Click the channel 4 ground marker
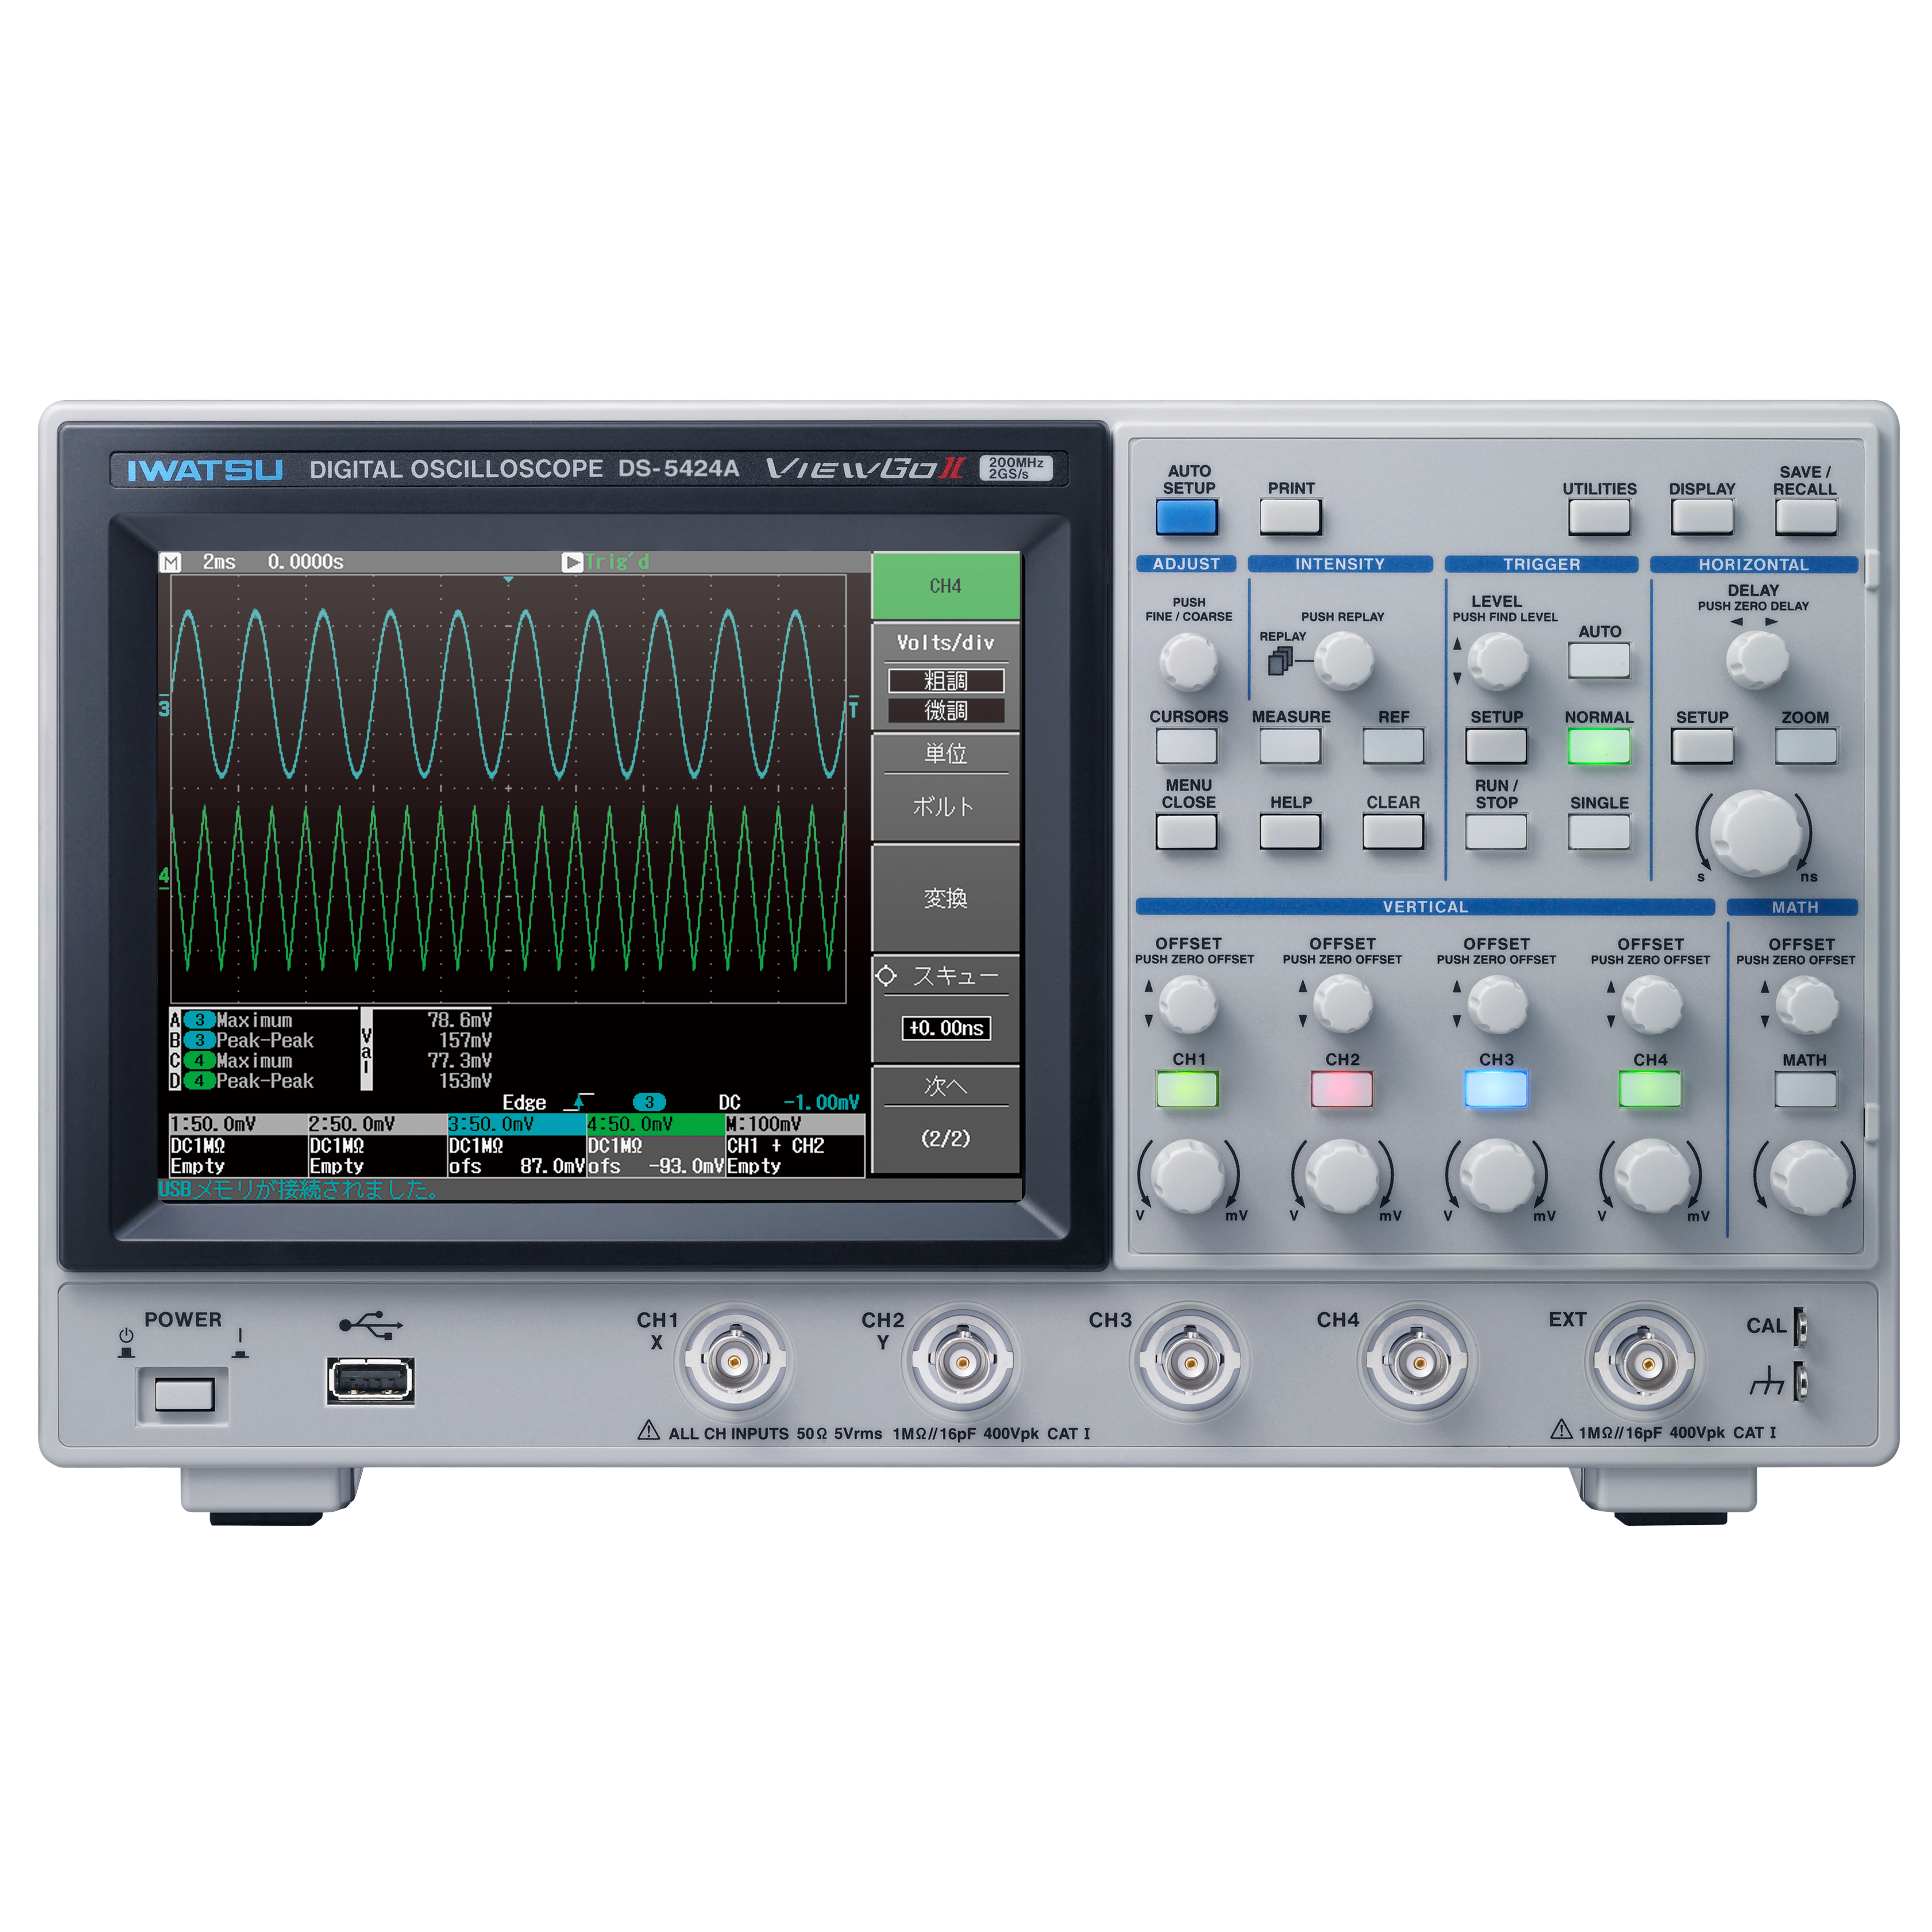1932x1932 pixels. (x=164, y=876)
